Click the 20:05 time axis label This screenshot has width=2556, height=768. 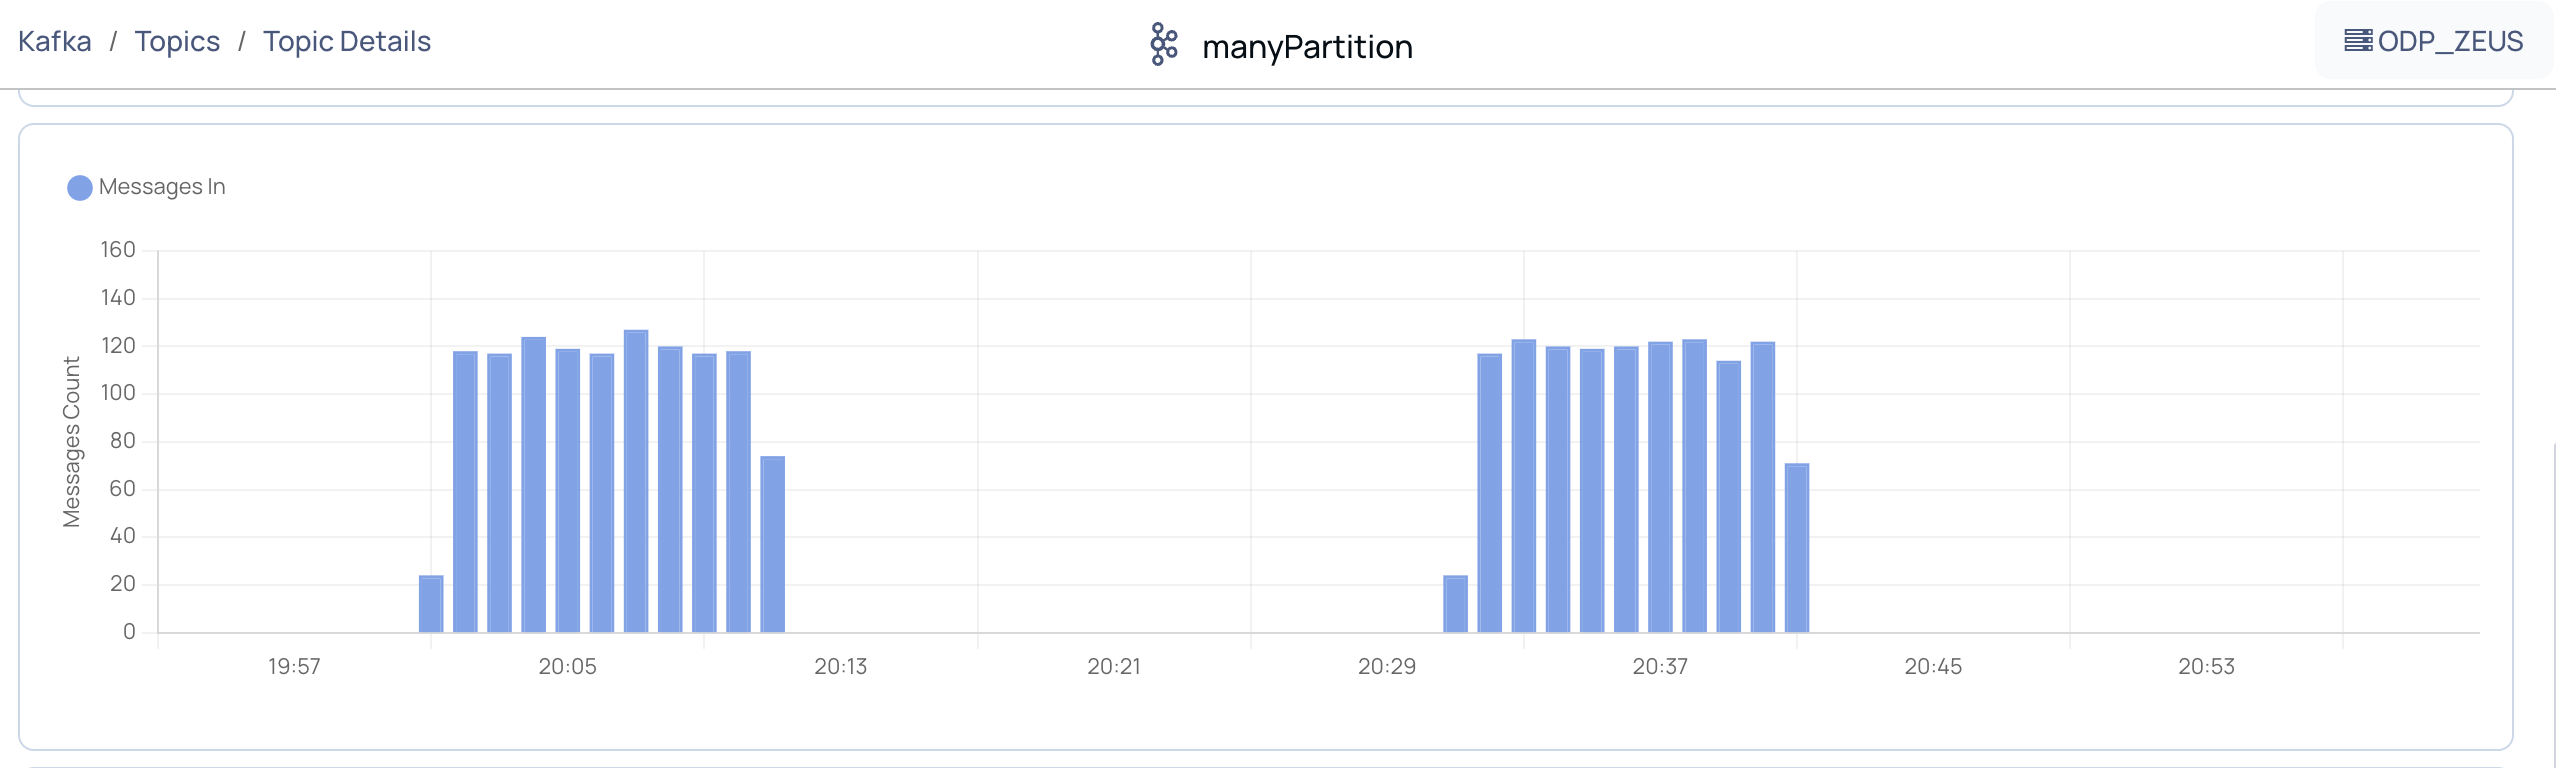(567, 667)
